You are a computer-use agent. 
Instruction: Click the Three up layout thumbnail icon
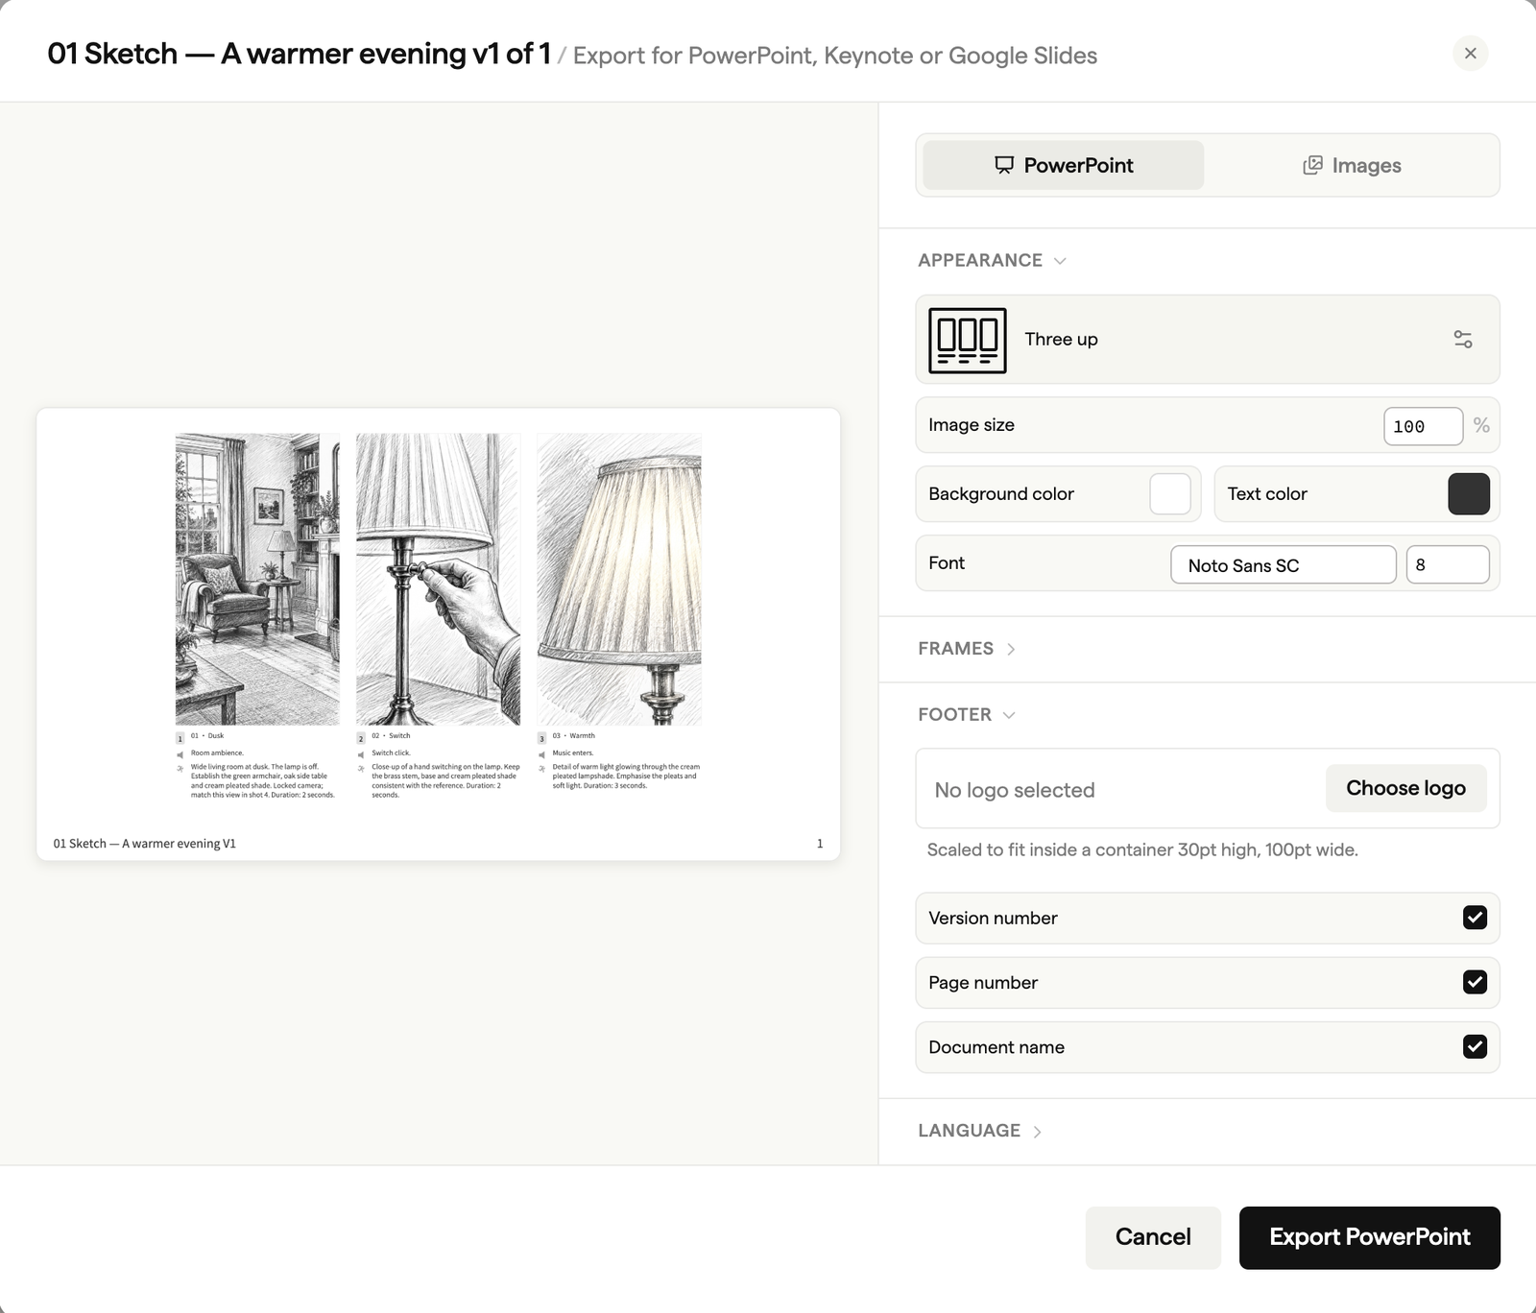pos(967,340)
